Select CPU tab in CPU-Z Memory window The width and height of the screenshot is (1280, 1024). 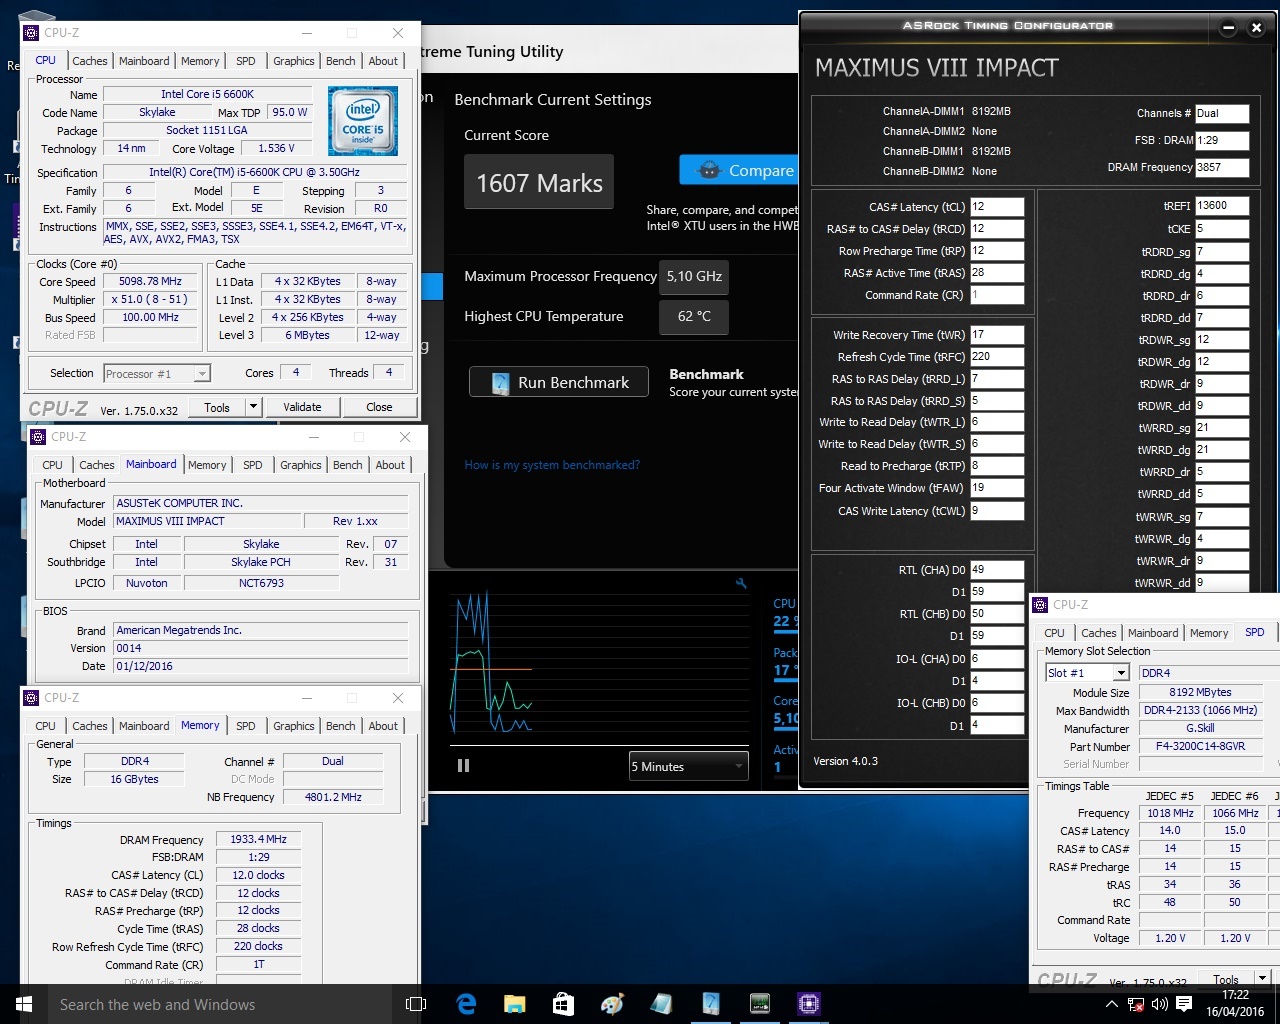click(x=46, y=726)
